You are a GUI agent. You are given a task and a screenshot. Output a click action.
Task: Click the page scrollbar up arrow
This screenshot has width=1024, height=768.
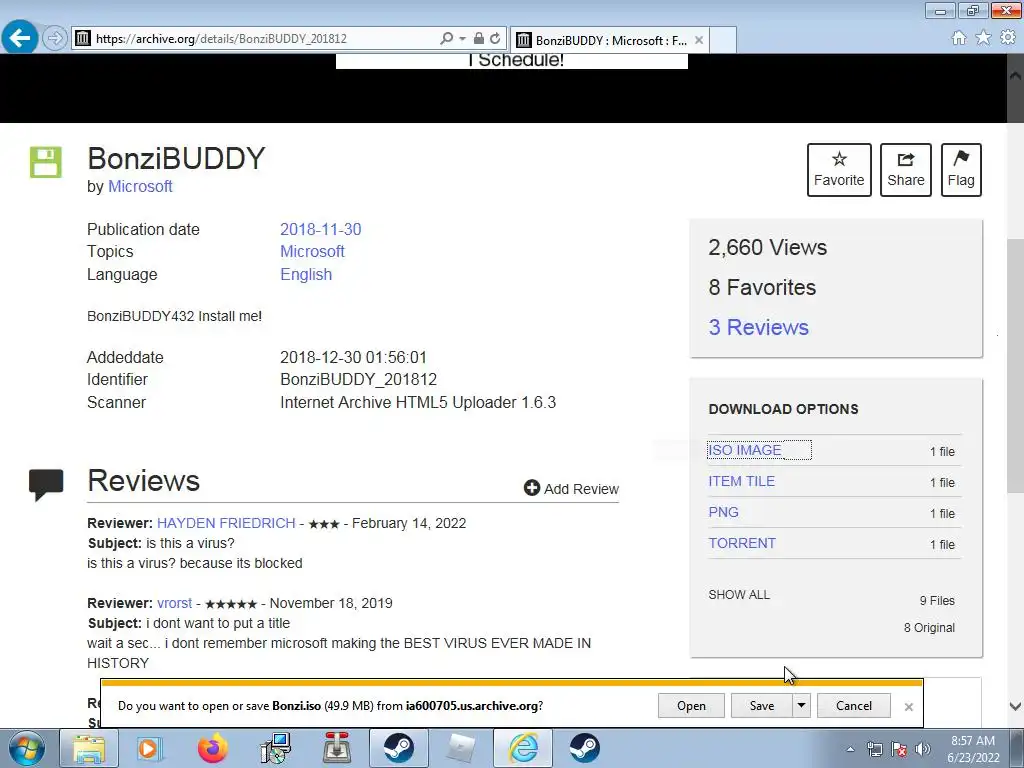point(1015,75)
